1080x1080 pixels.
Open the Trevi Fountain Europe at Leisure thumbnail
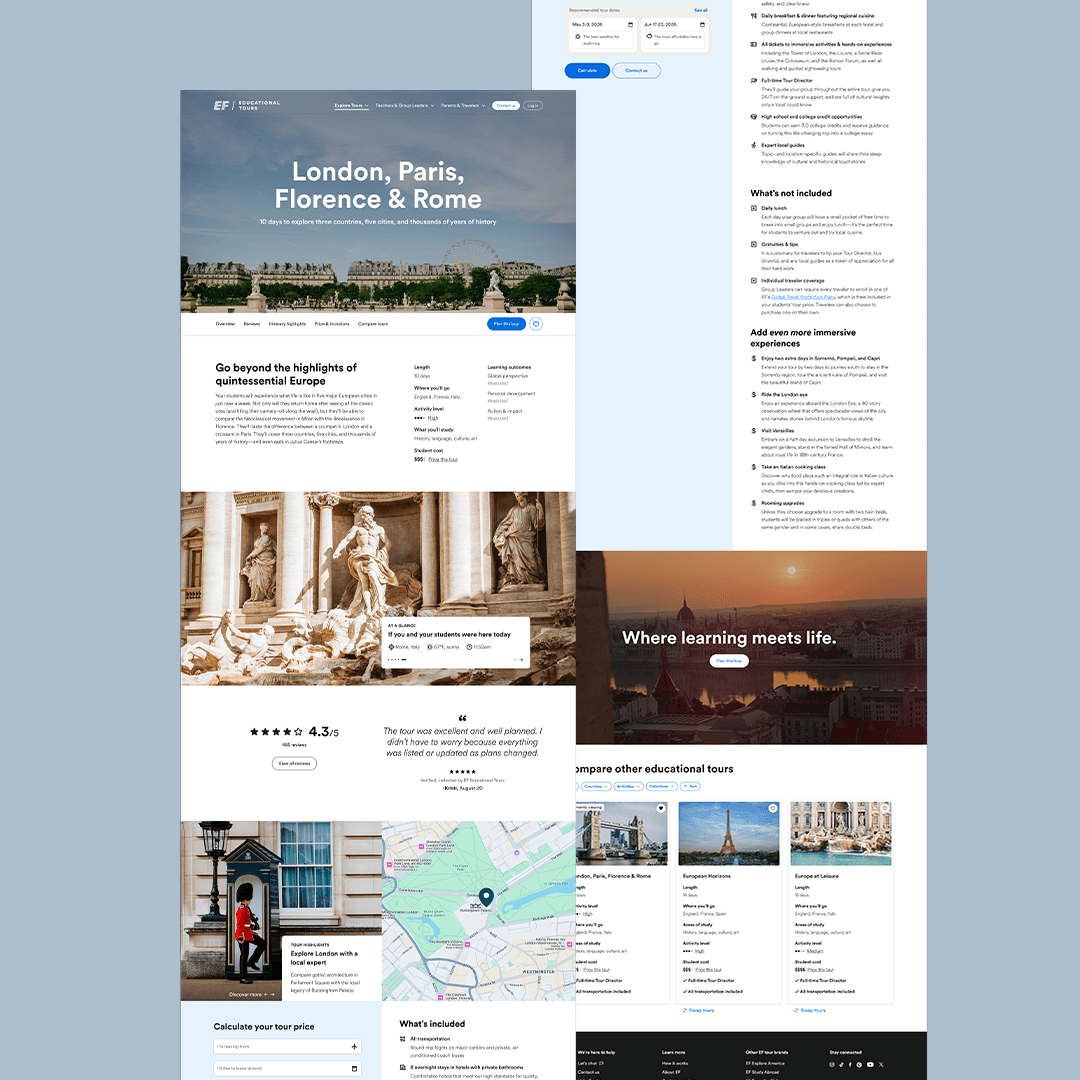click(840, 833)
